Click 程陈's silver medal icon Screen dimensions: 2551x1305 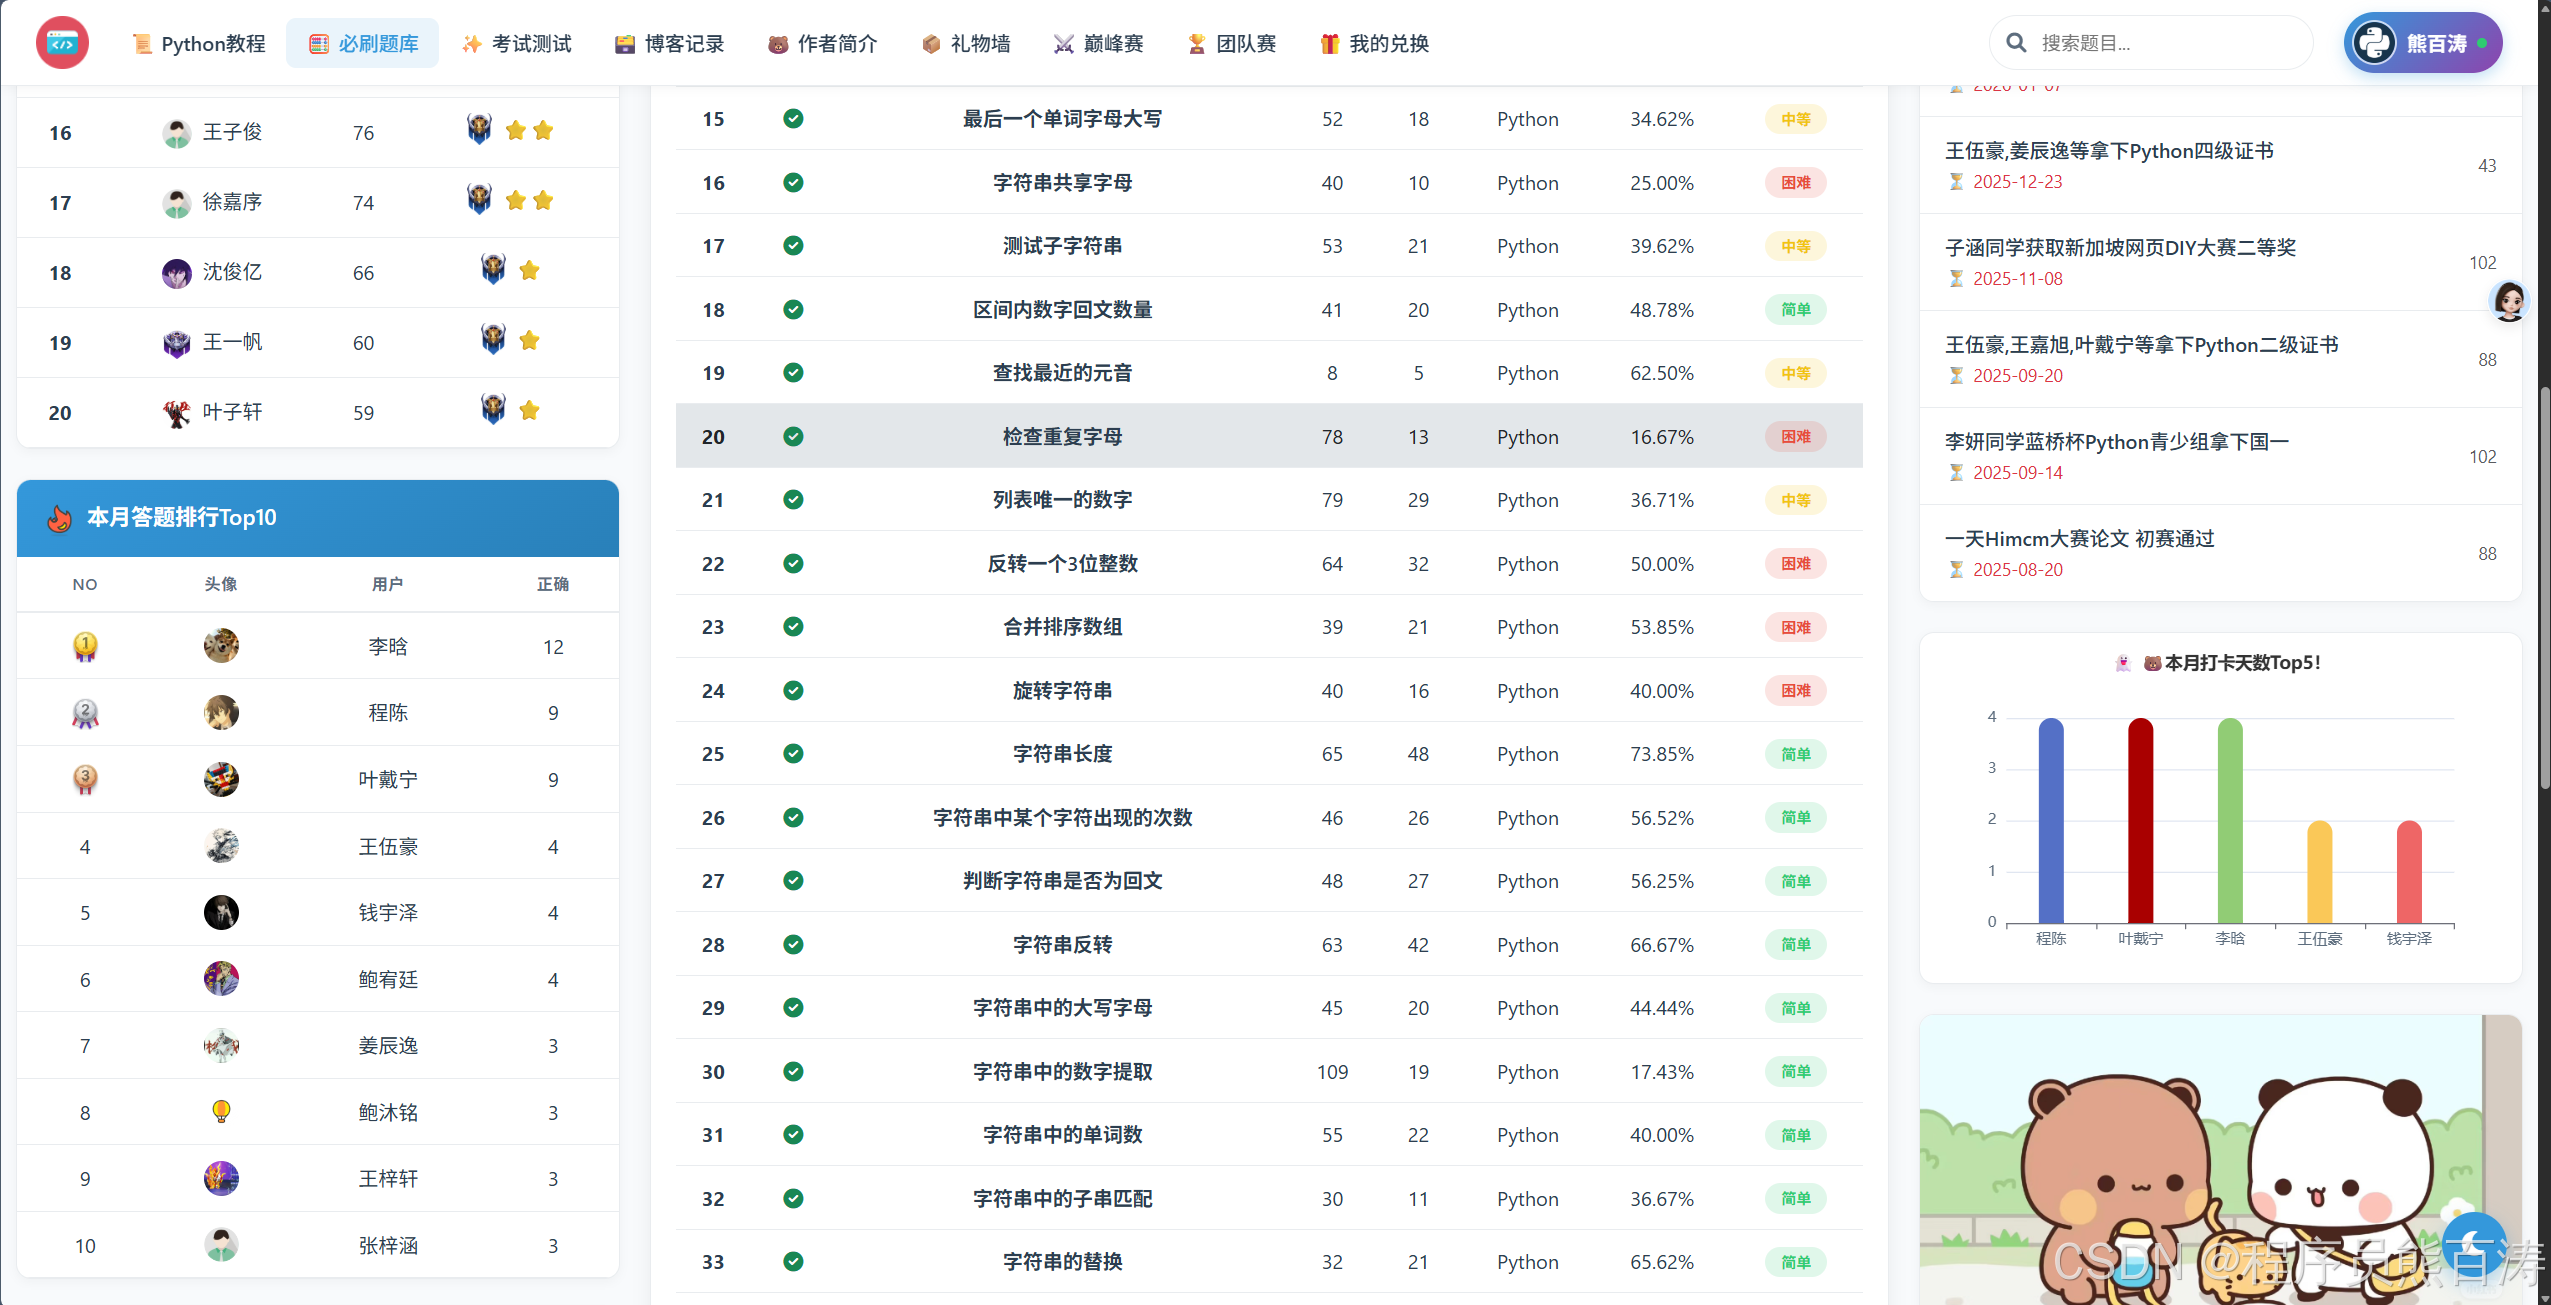tap(85, 713)
